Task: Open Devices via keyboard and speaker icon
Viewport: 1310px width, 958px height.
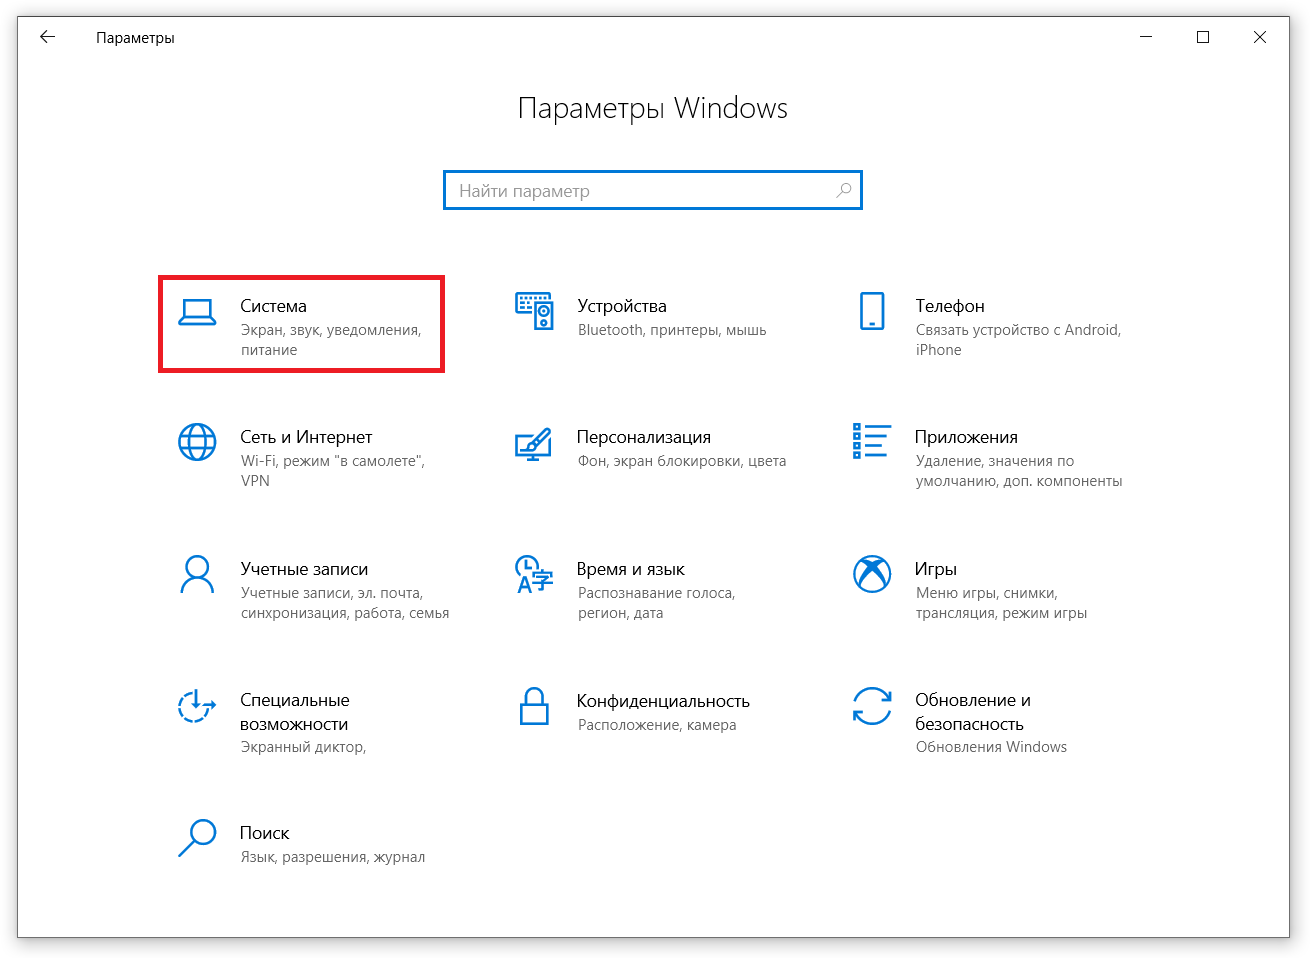Action: (534, 311)
